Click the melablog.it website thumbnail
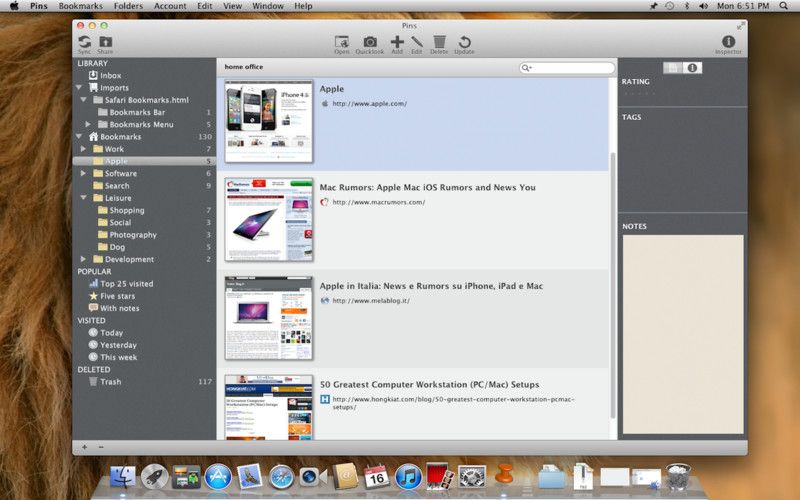800x500 pixels. pyautogui.click(x=269, y=318)
